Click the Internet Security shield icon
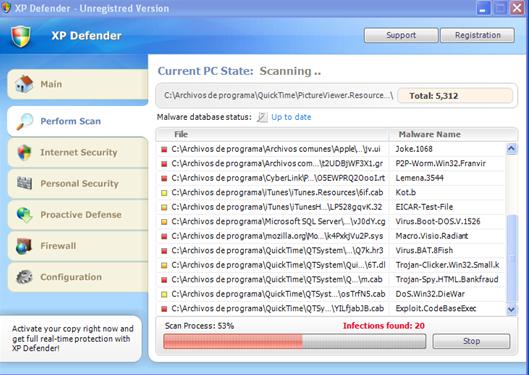 click(24, 152)
